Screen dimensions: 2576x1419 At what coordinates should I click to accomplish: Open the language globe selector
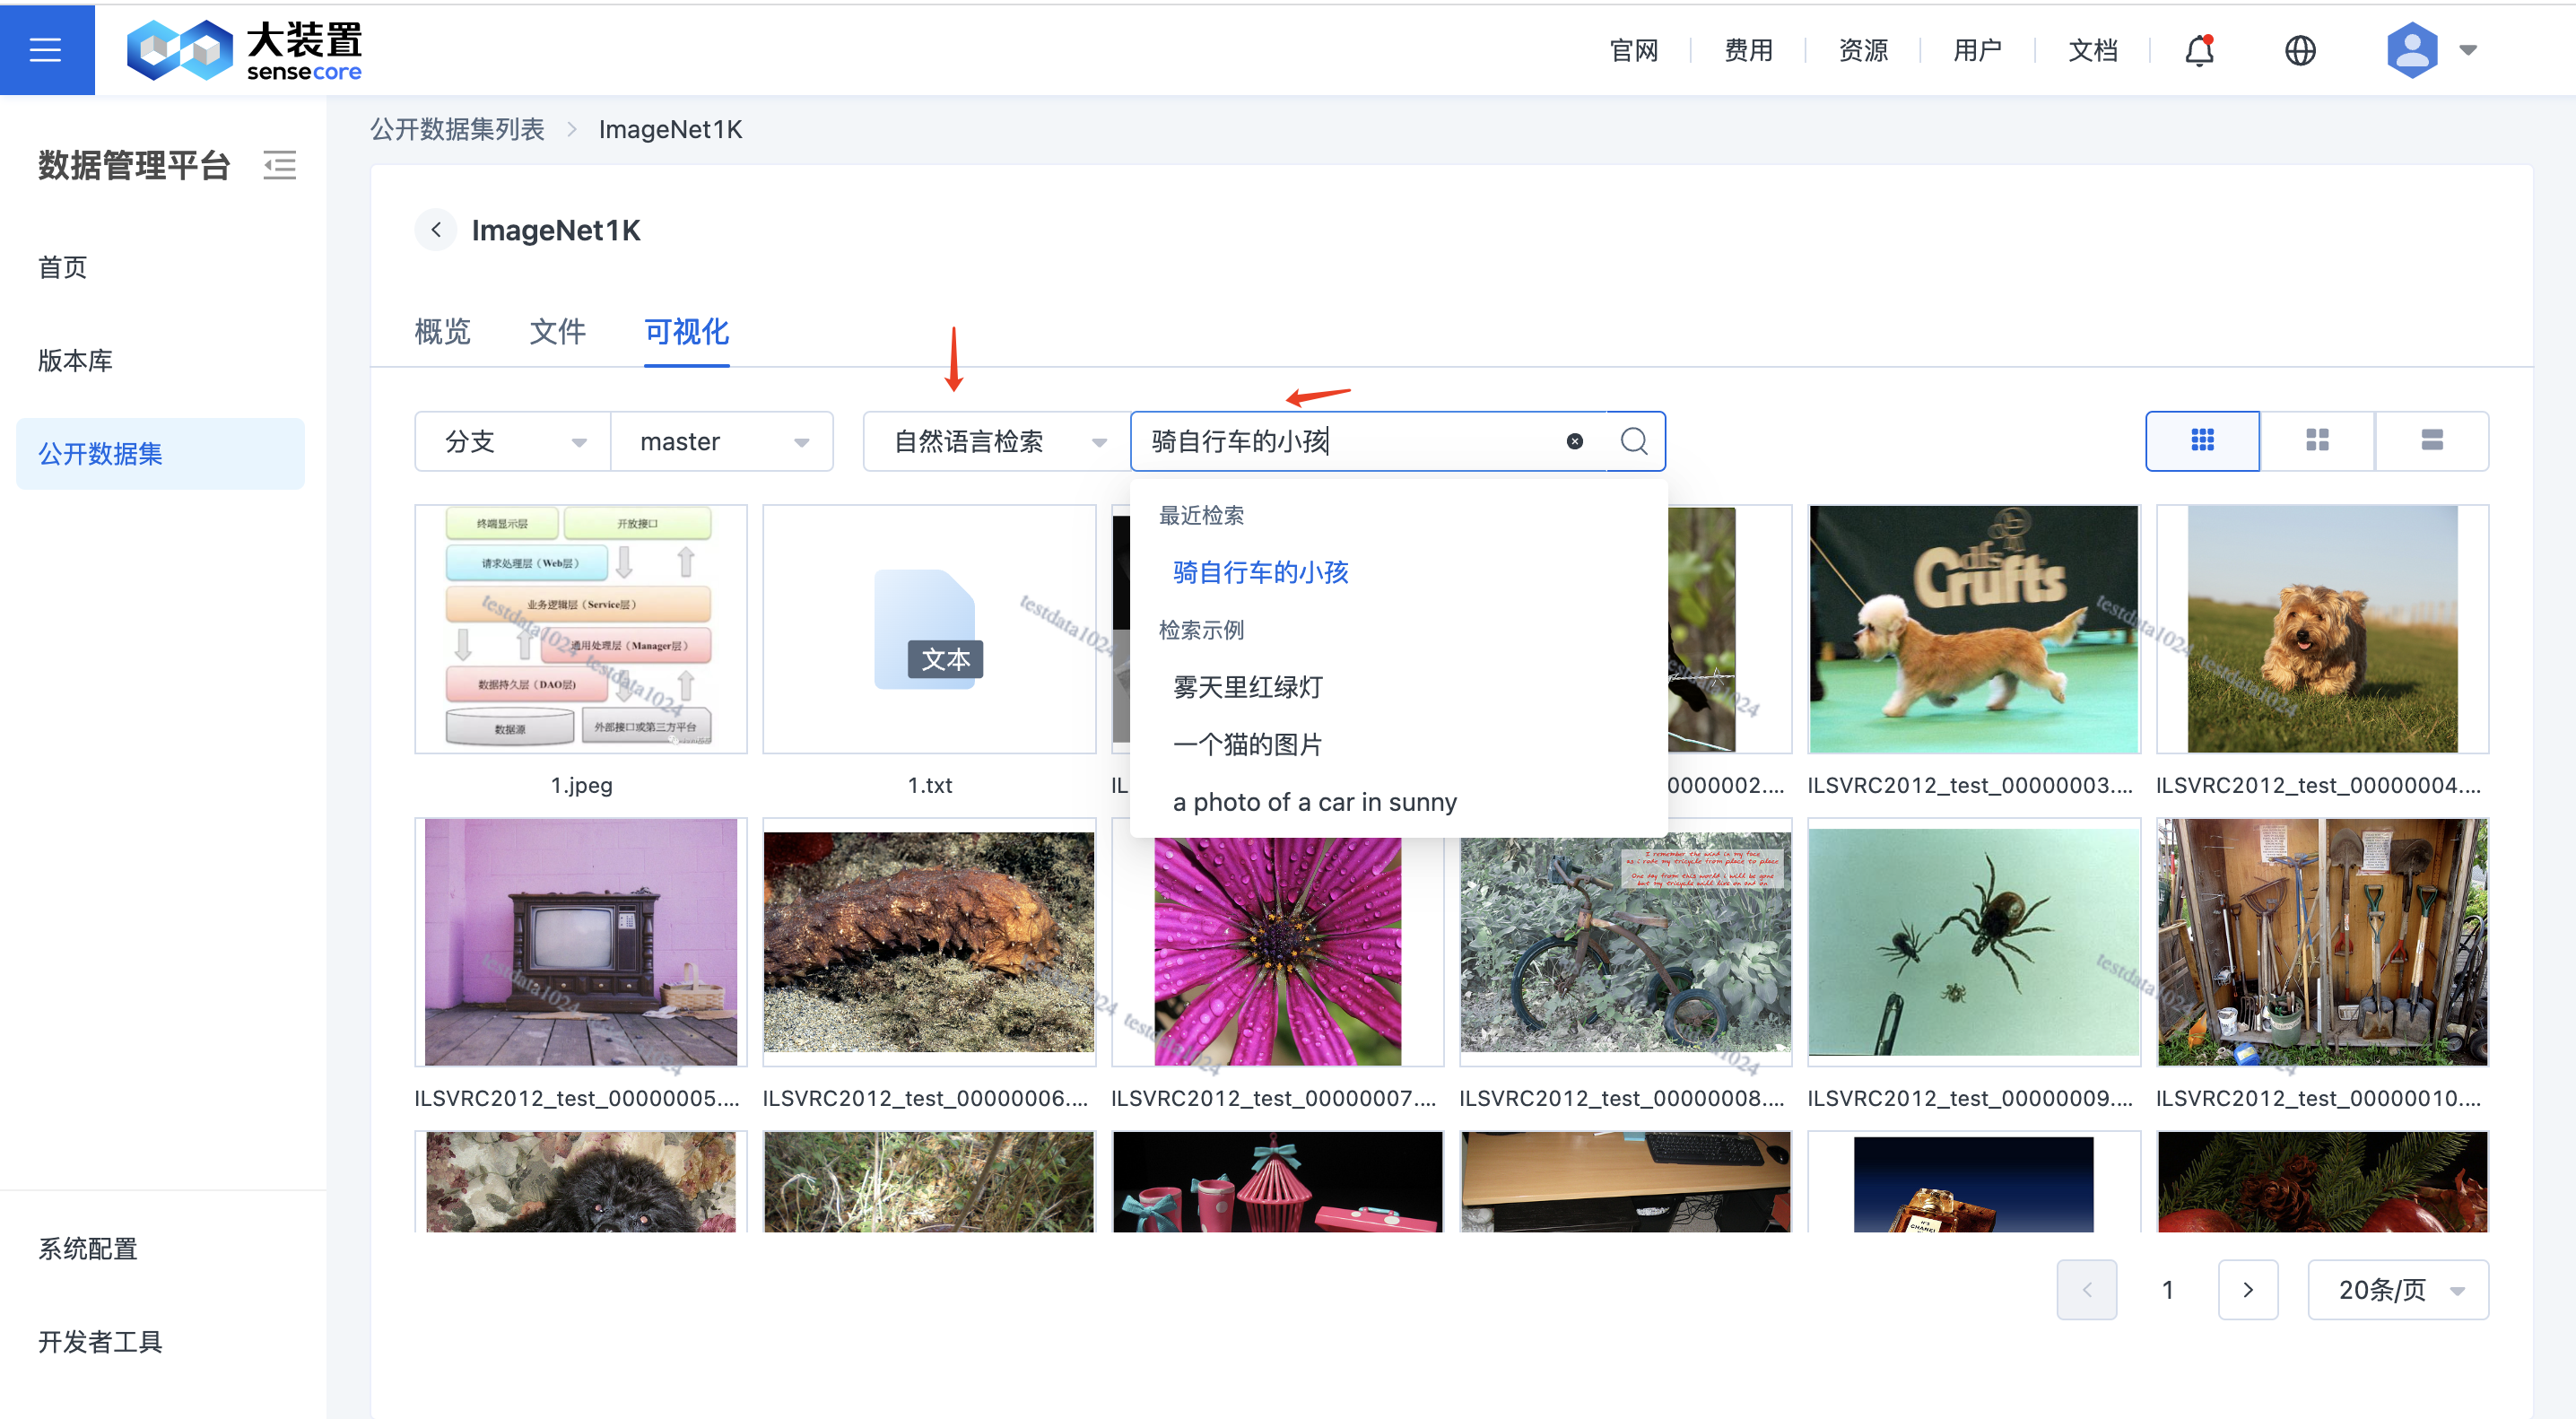(2299, 50)
